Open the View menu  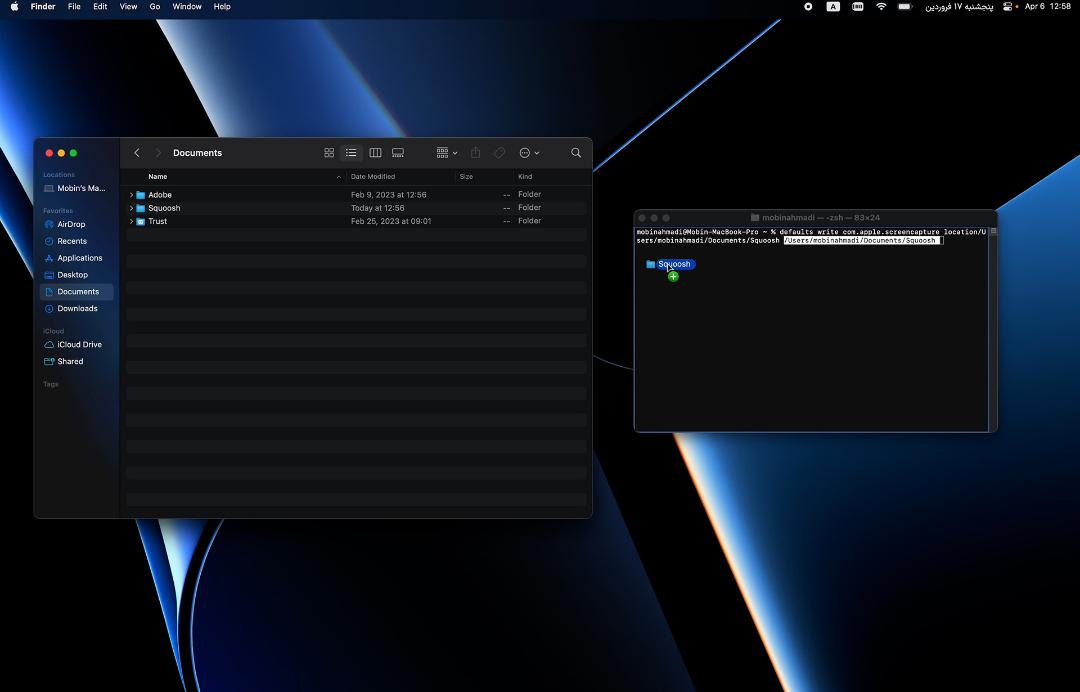[128, 7]
